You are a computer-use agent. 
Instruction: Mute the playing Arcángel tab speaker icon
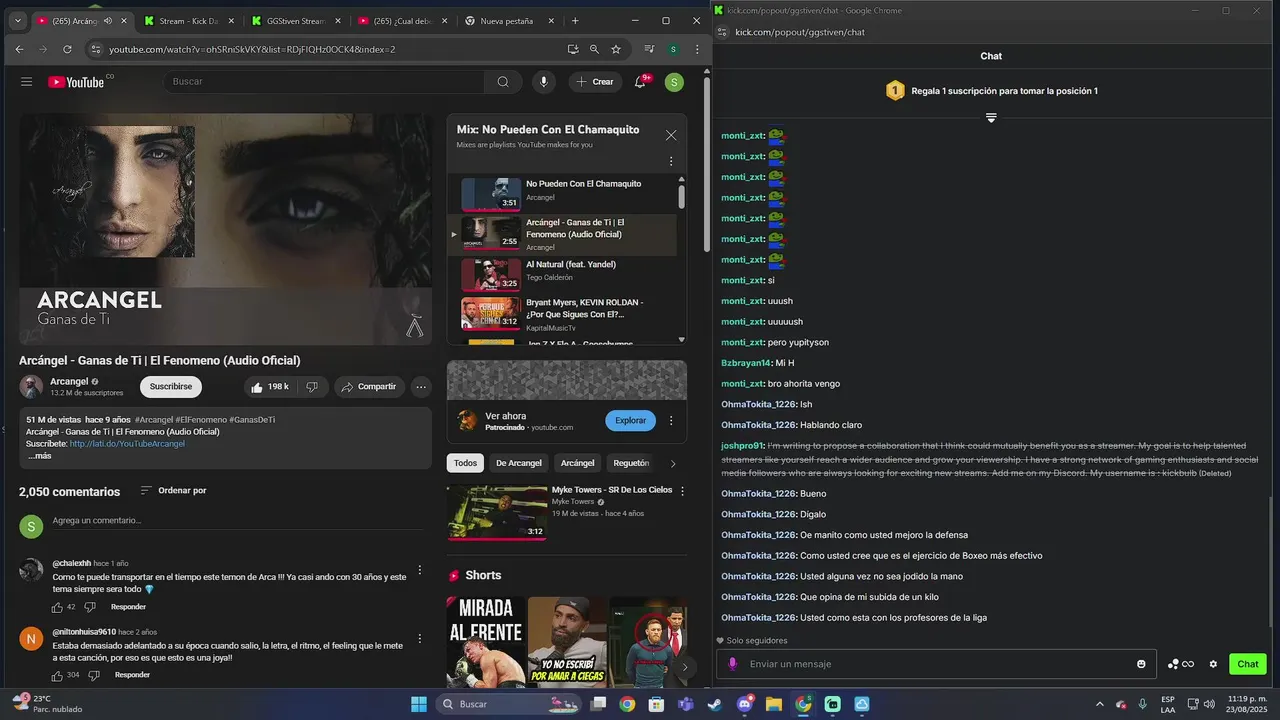(x=107, y=20)
